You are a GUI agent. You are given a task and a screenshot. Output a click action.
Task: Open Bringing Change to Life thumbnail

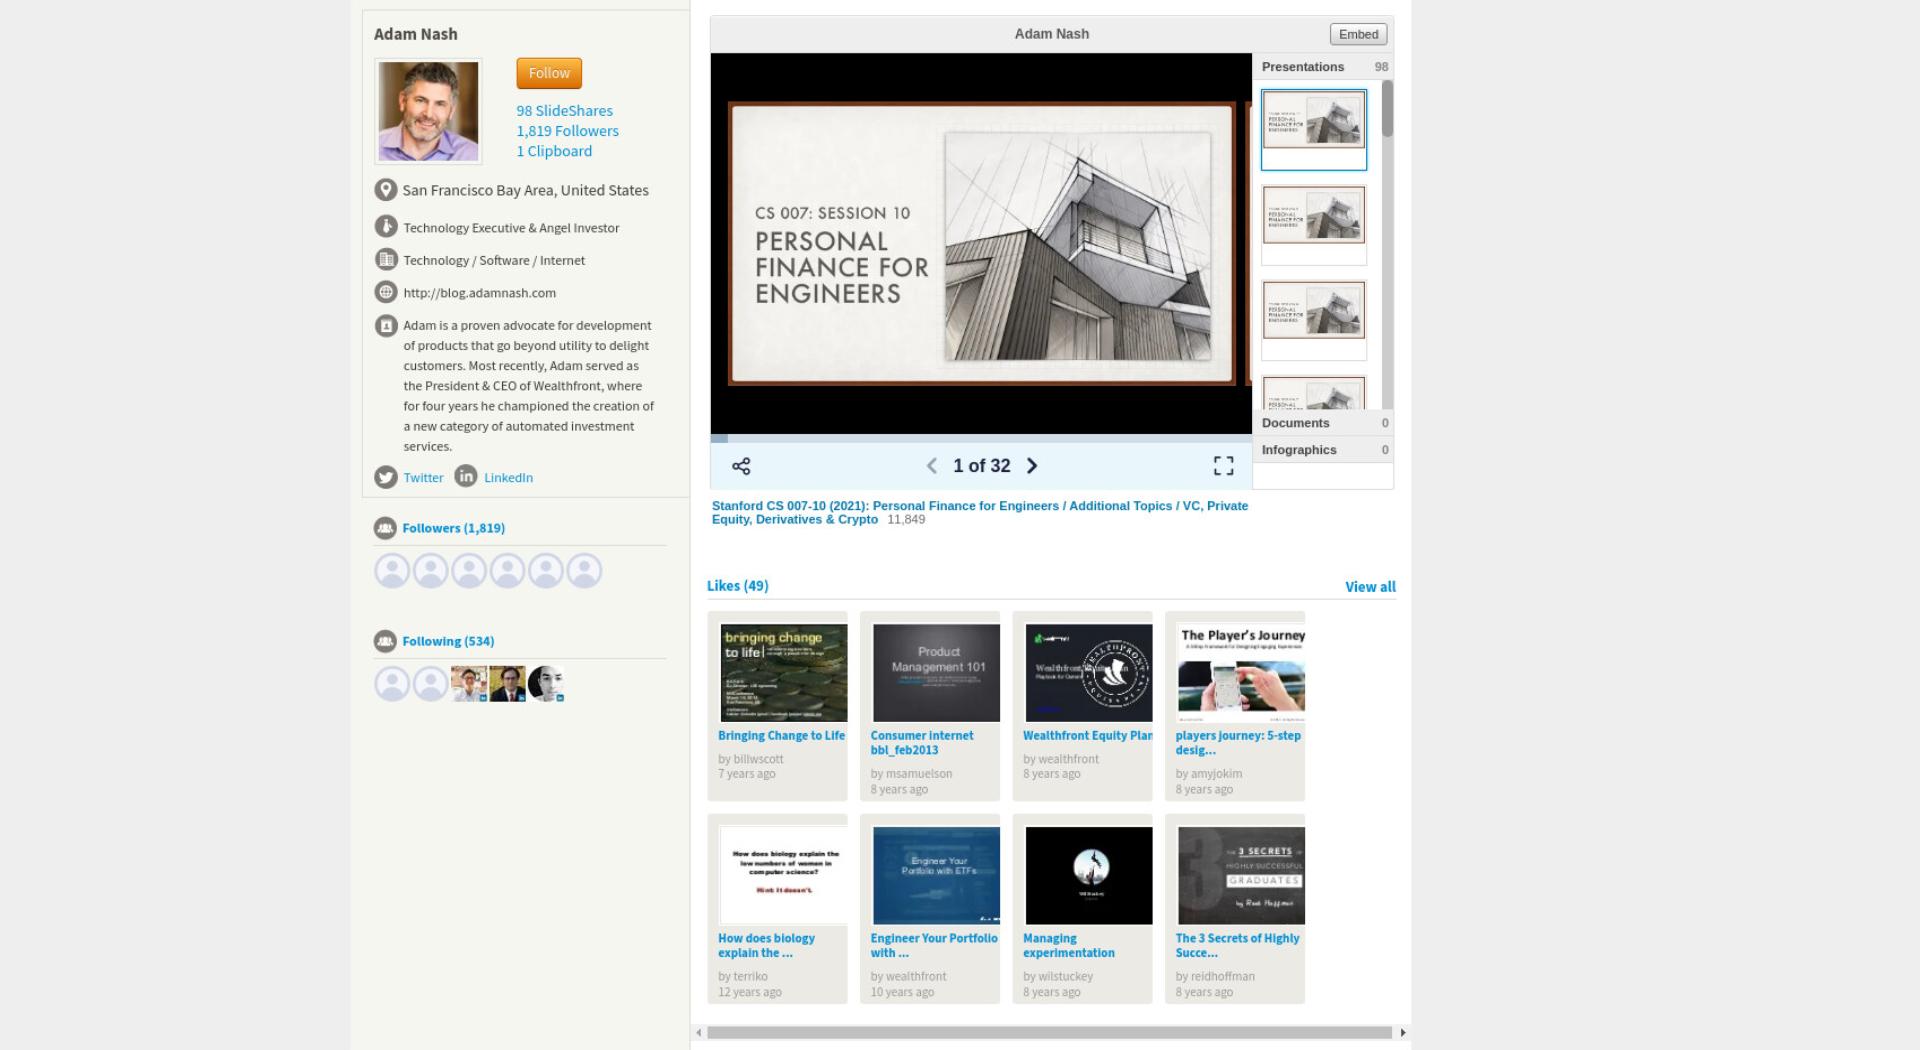tap(784, 673)
